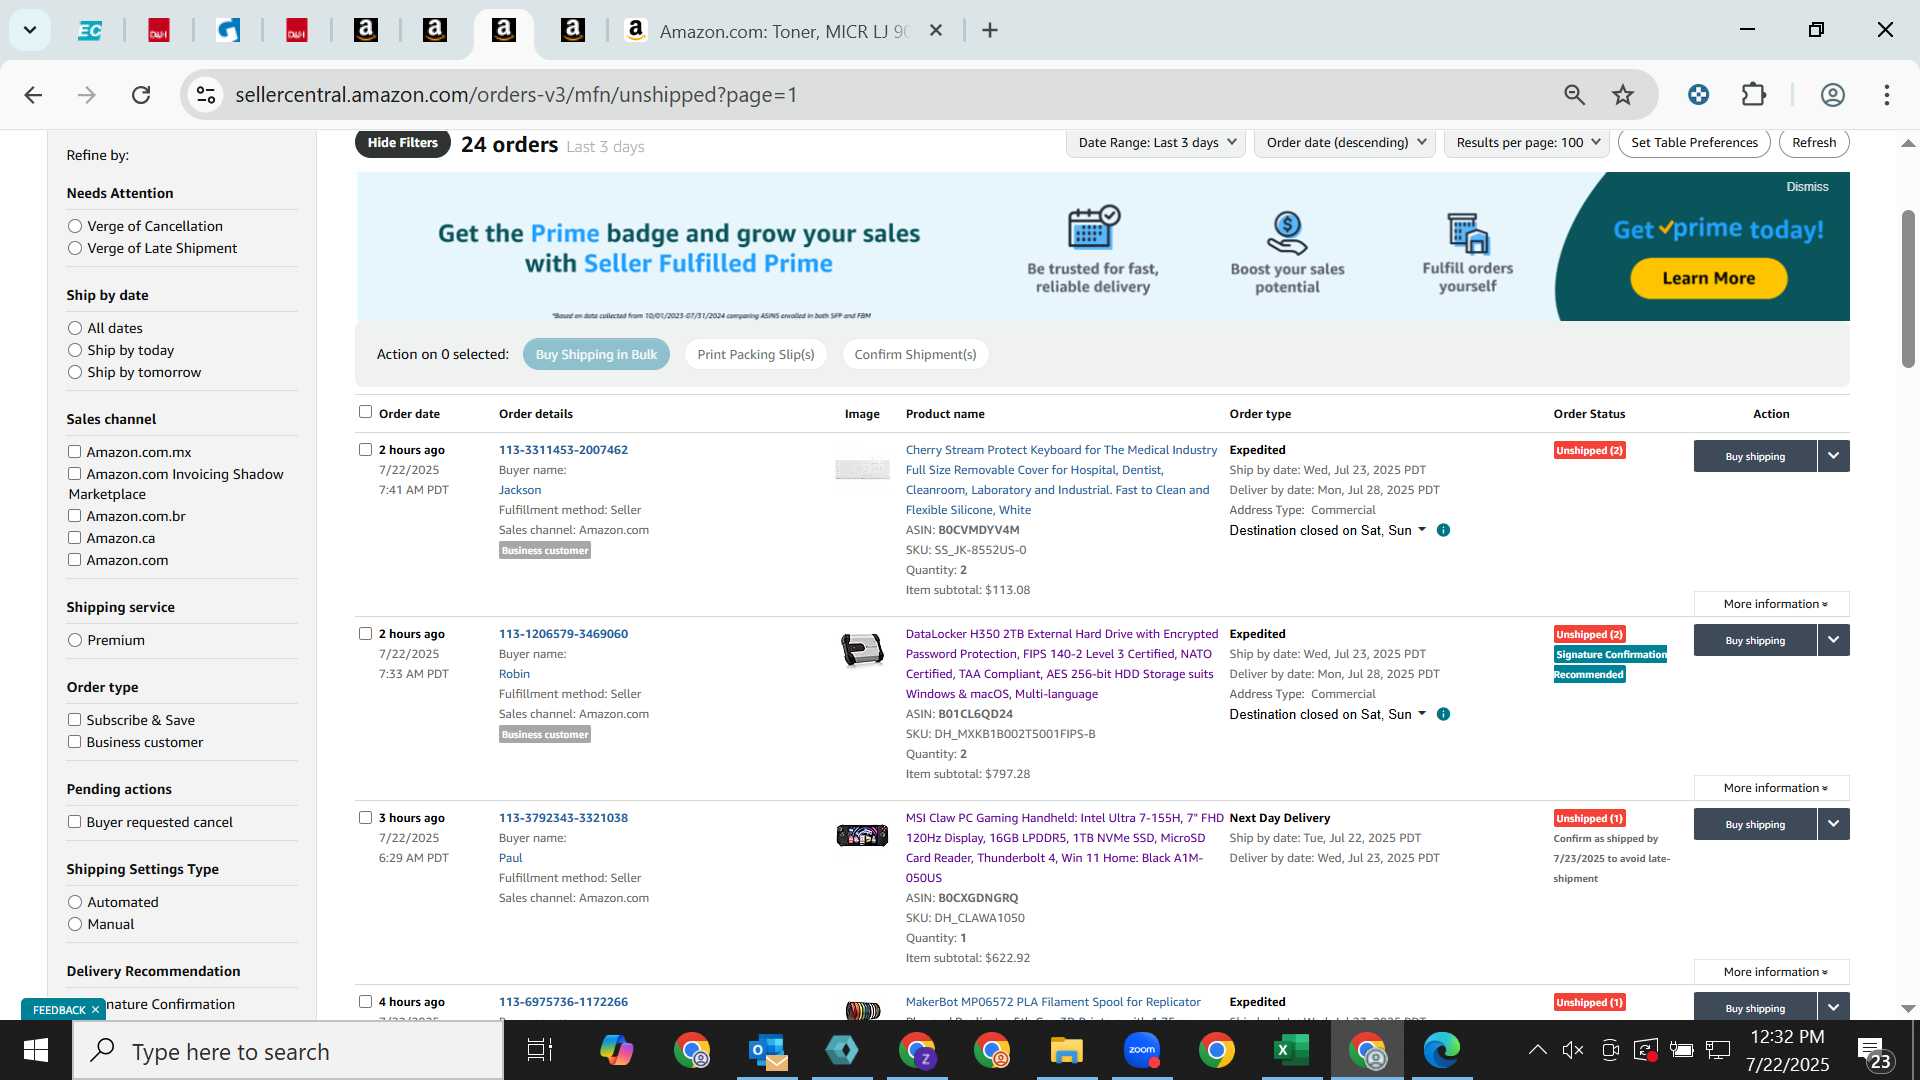Click the browser back arrow

(33, 95)
